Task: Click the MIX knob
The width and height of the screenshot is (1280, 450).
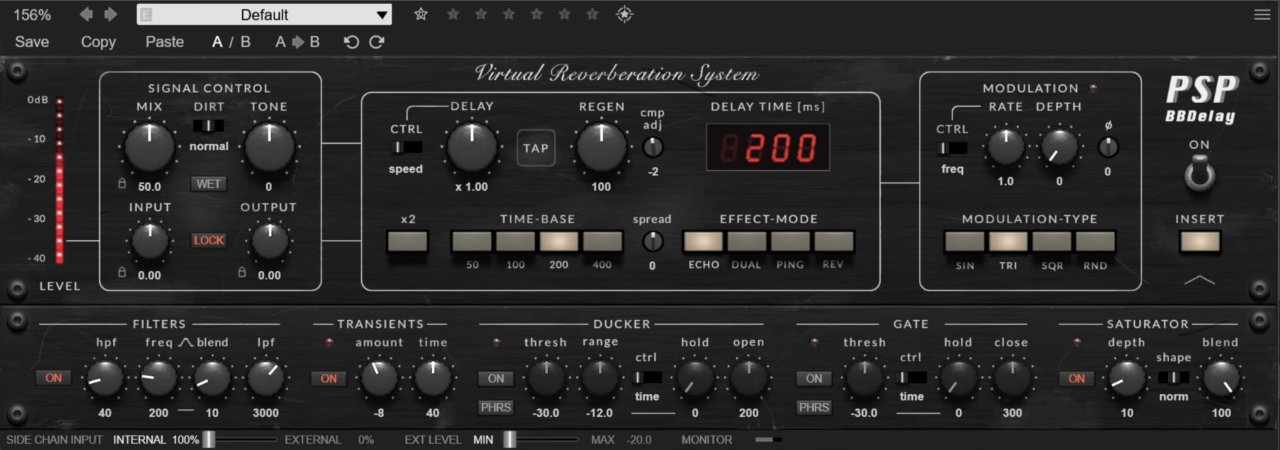Action: (149, 148)
